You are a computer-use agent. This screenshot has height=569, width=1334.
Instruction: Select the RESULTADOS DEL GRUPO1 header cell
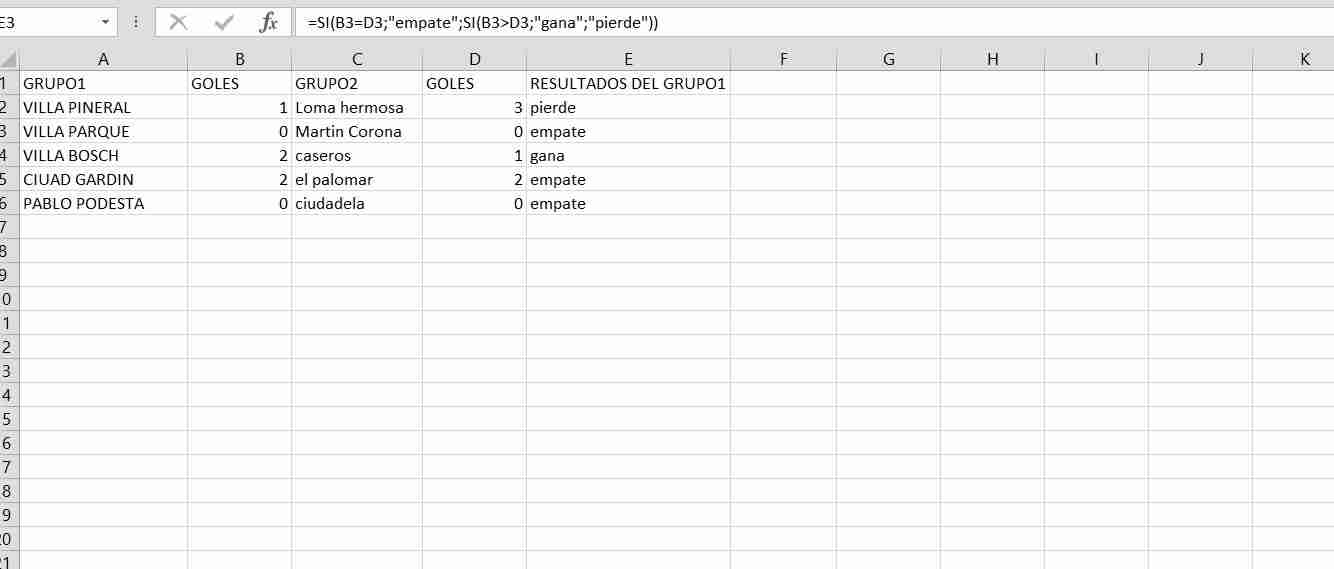point(628,84)
